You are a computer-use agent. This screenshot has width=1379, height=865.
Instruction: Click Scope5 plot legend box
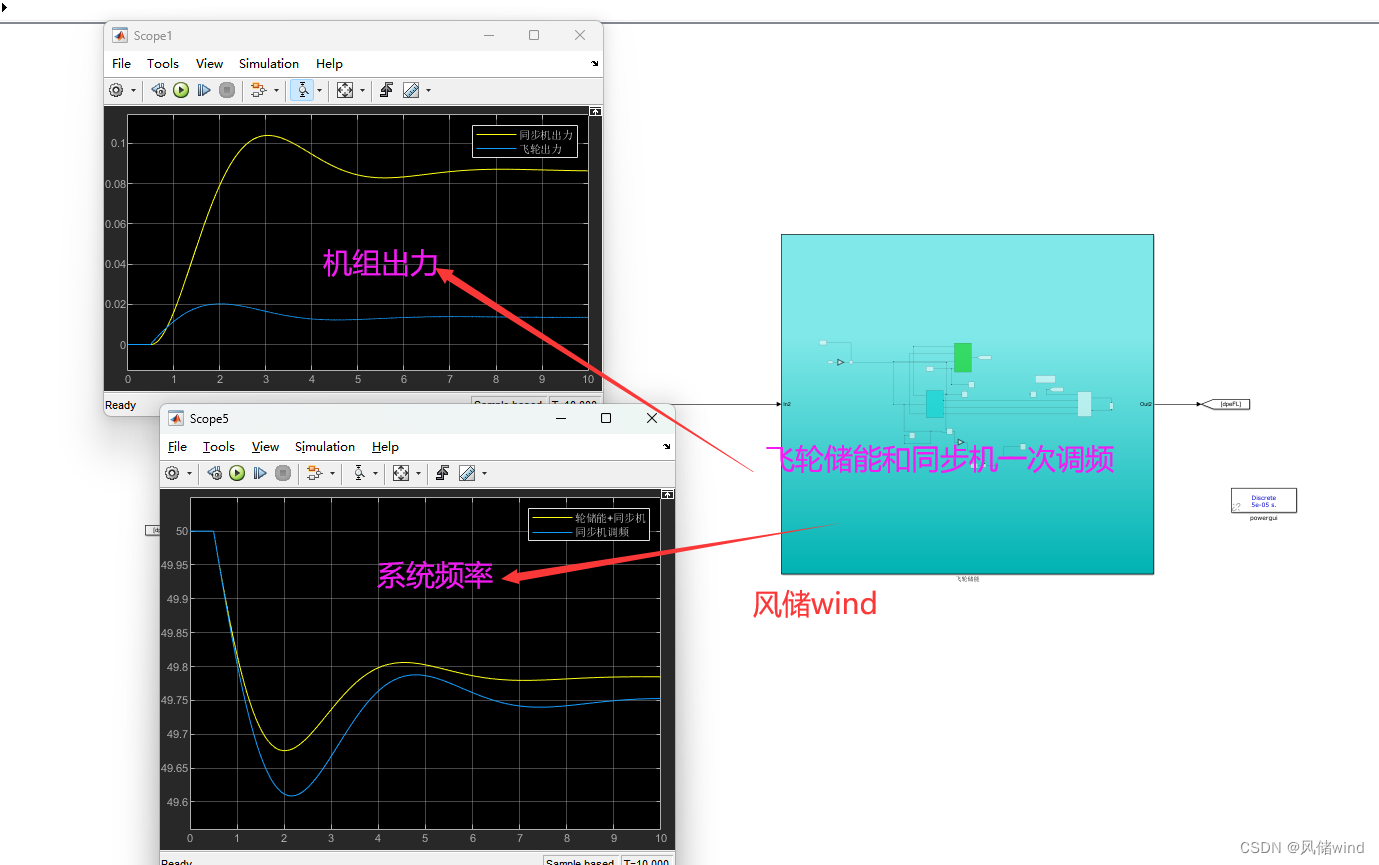pos(589,525)
